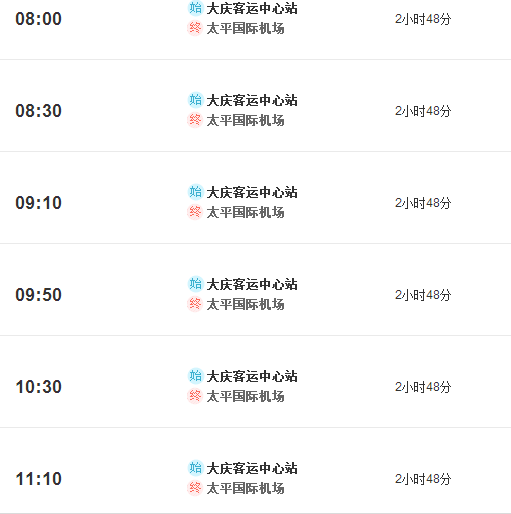Click 大庆客运中心站 in the 10:30 row

tap(252, 376)
